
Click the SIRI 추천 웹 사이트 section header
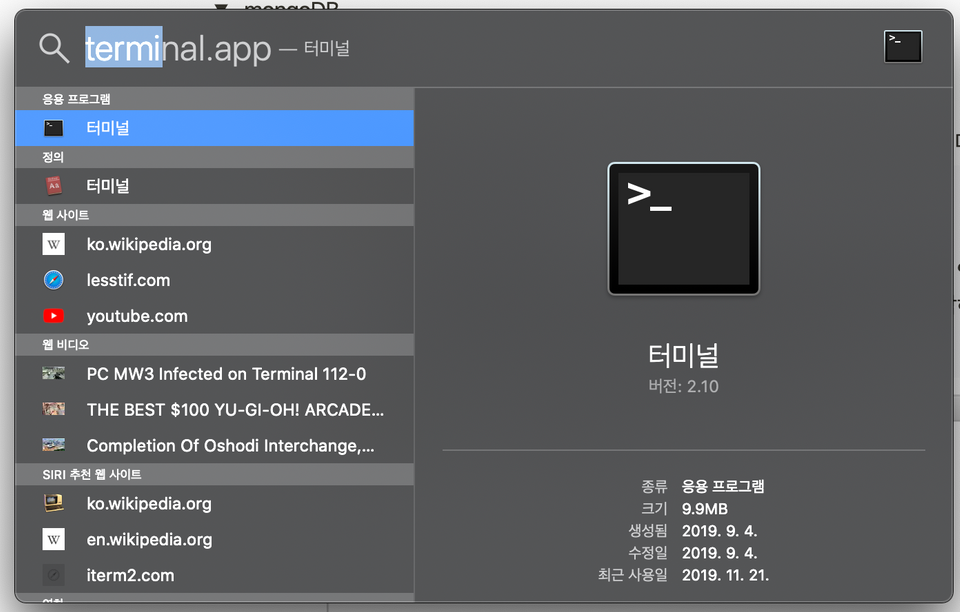pyautogui.click(x=214, y=474)
